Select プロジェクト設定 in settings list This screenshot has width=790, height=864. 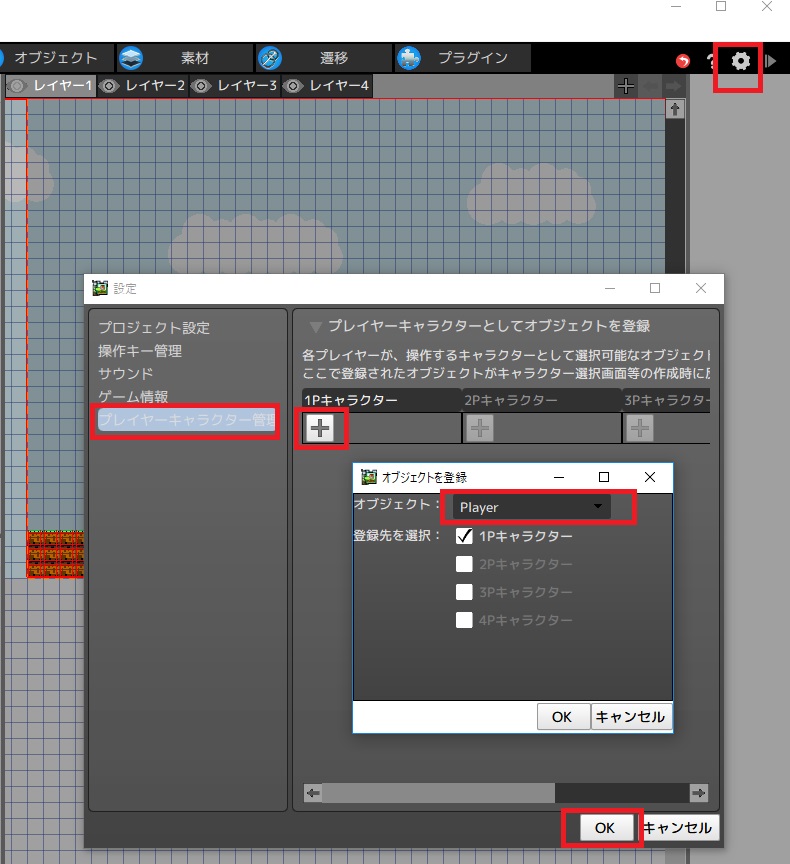154,328
